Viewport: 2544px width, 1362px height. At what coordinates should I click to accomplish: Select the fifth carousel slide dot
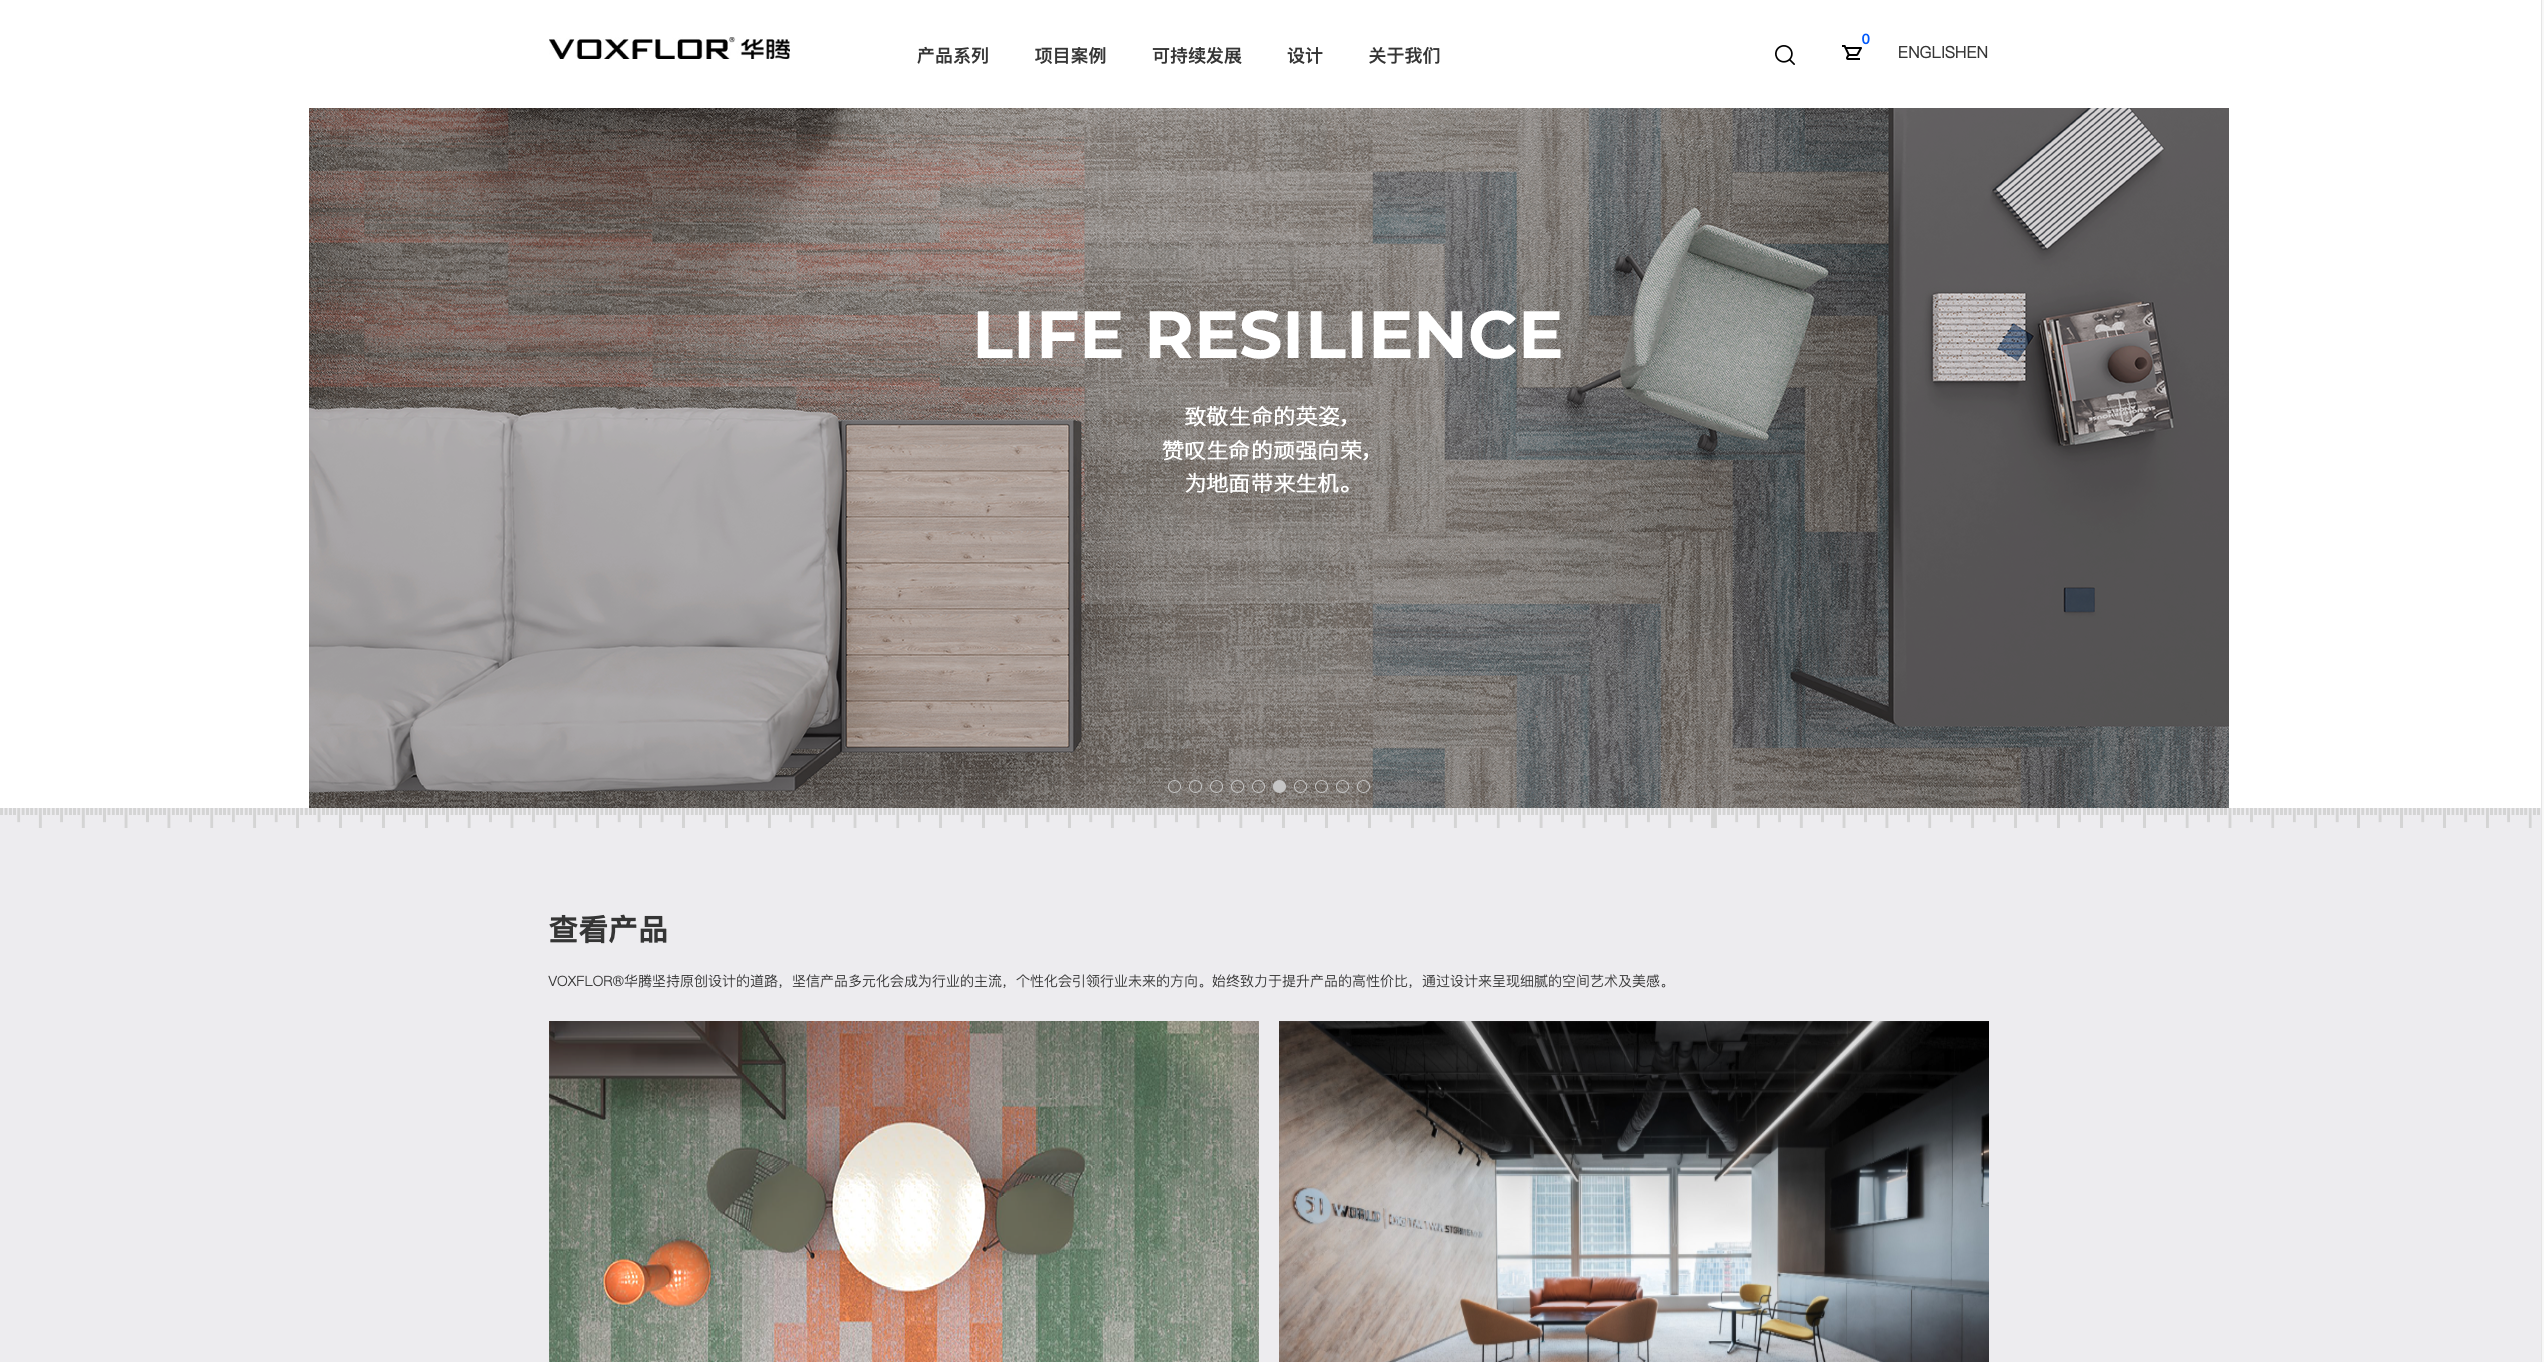(1258, 787)
